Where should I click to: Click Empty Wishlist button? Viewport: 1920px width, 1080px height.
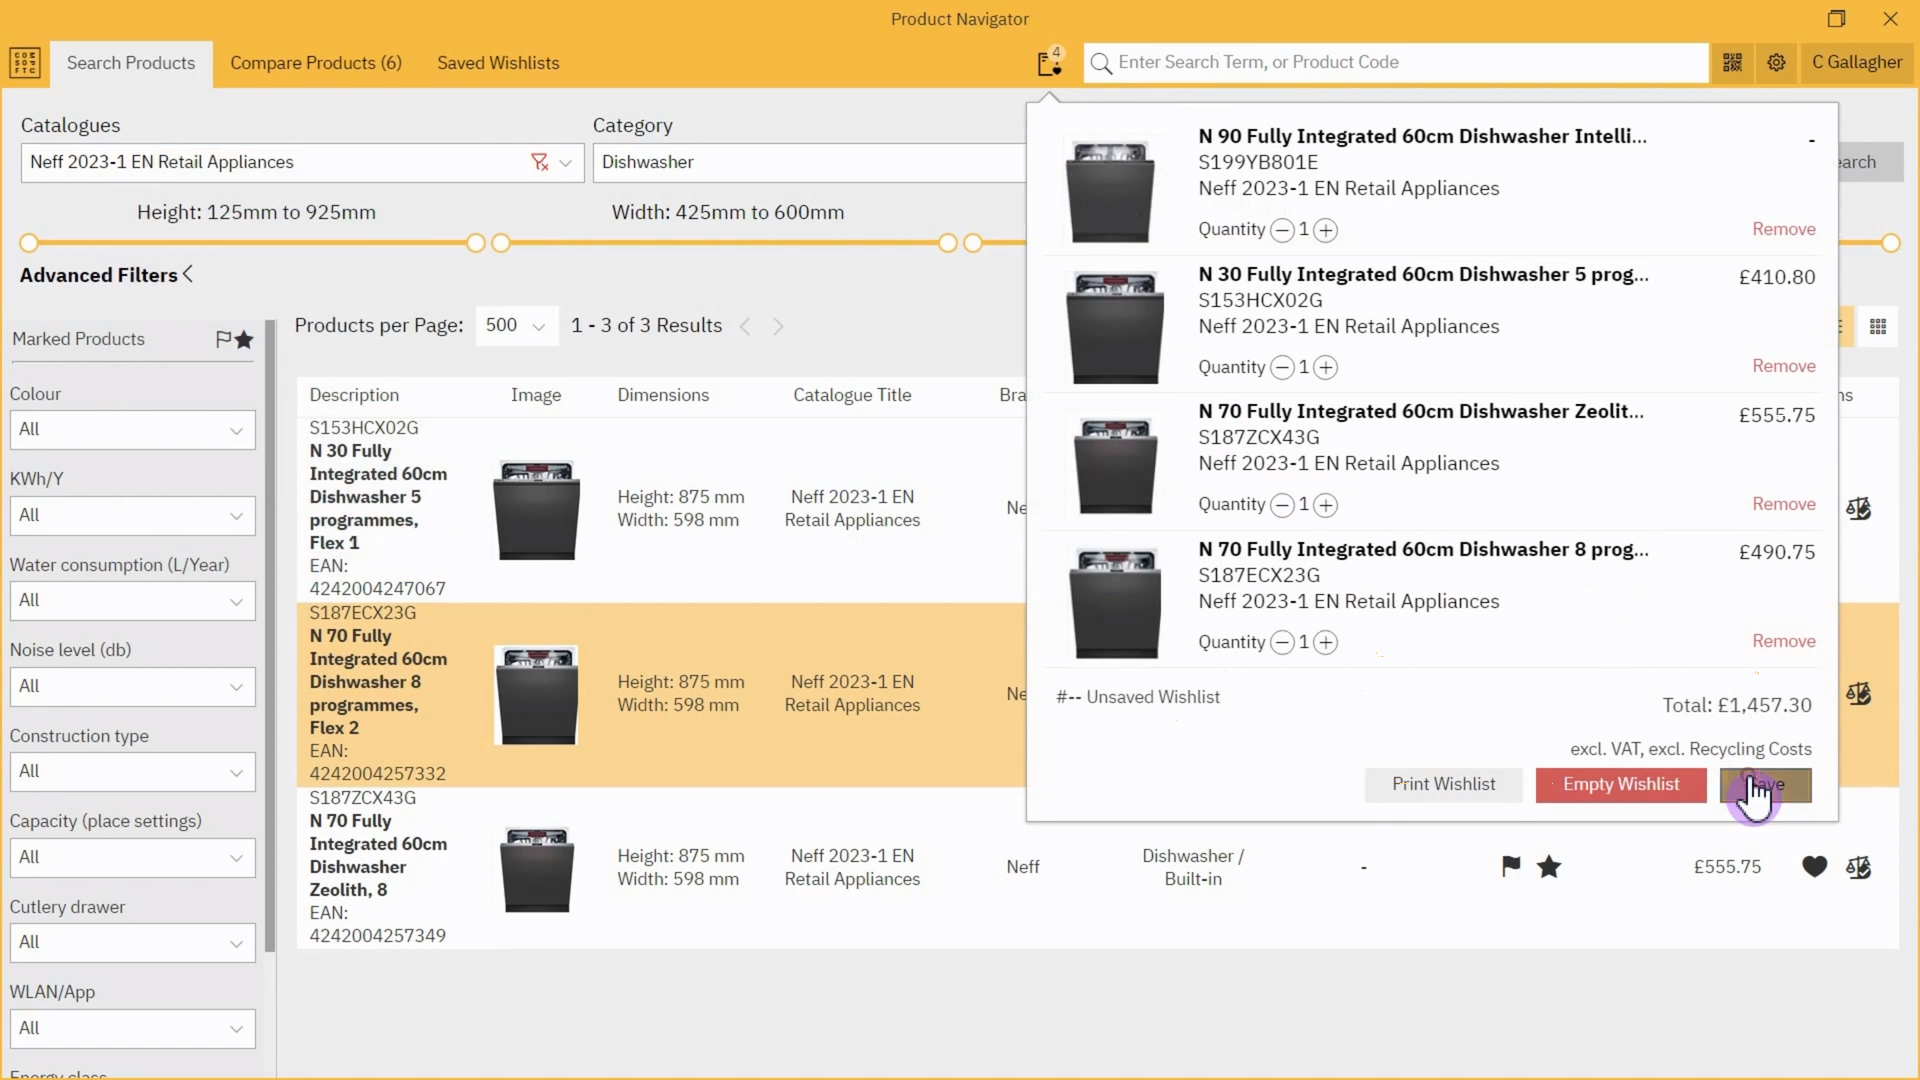click(x=1621, y=785)
